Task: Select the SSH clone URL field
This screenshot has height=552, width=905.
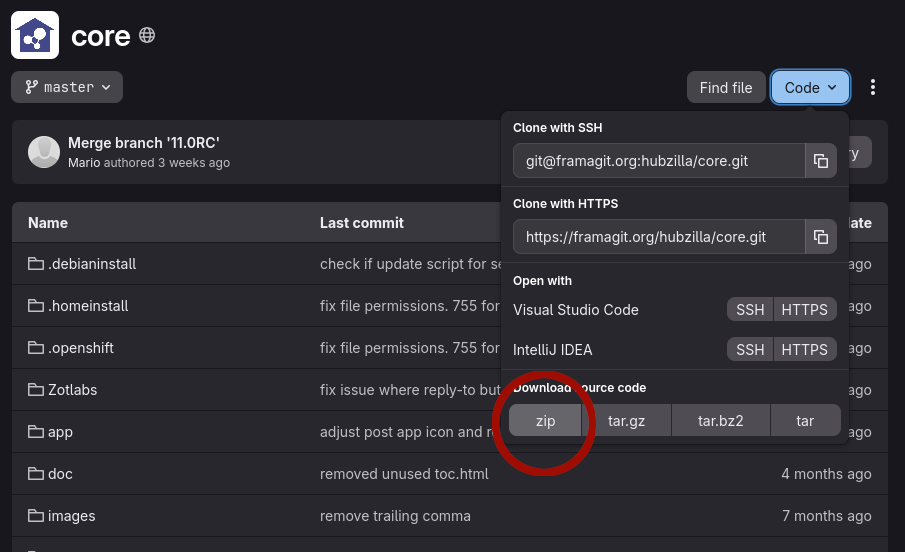Action: coord(659,161)
